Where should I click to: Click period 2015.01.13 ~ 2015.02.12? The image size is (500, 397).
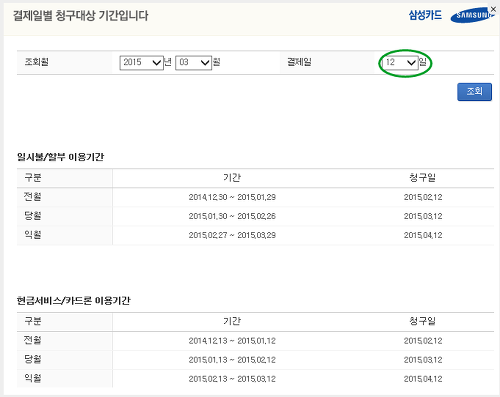coord(232,360)
